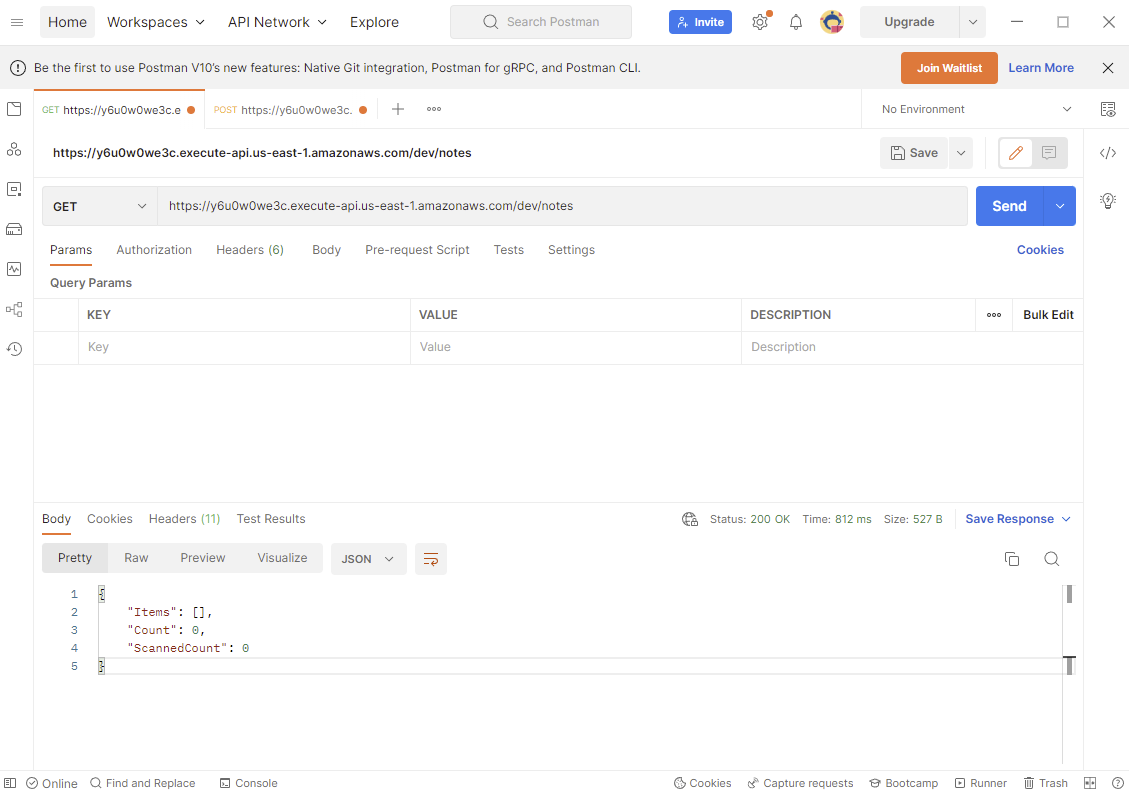1129x795 pixels.
Task: Open the lightbulb info panel
Action: pyautogui.click(x=1108, y=200)
